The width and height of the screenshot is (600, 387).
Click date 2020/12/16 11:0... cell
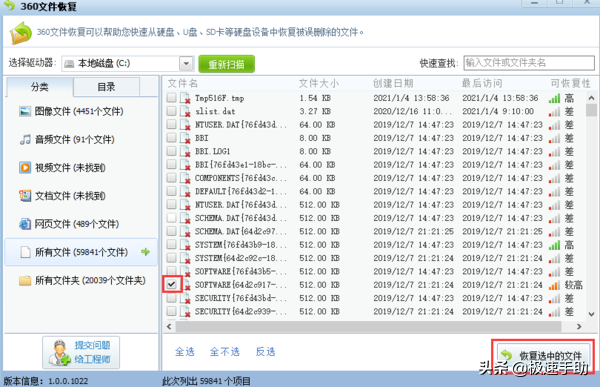[x=412, y=111]
